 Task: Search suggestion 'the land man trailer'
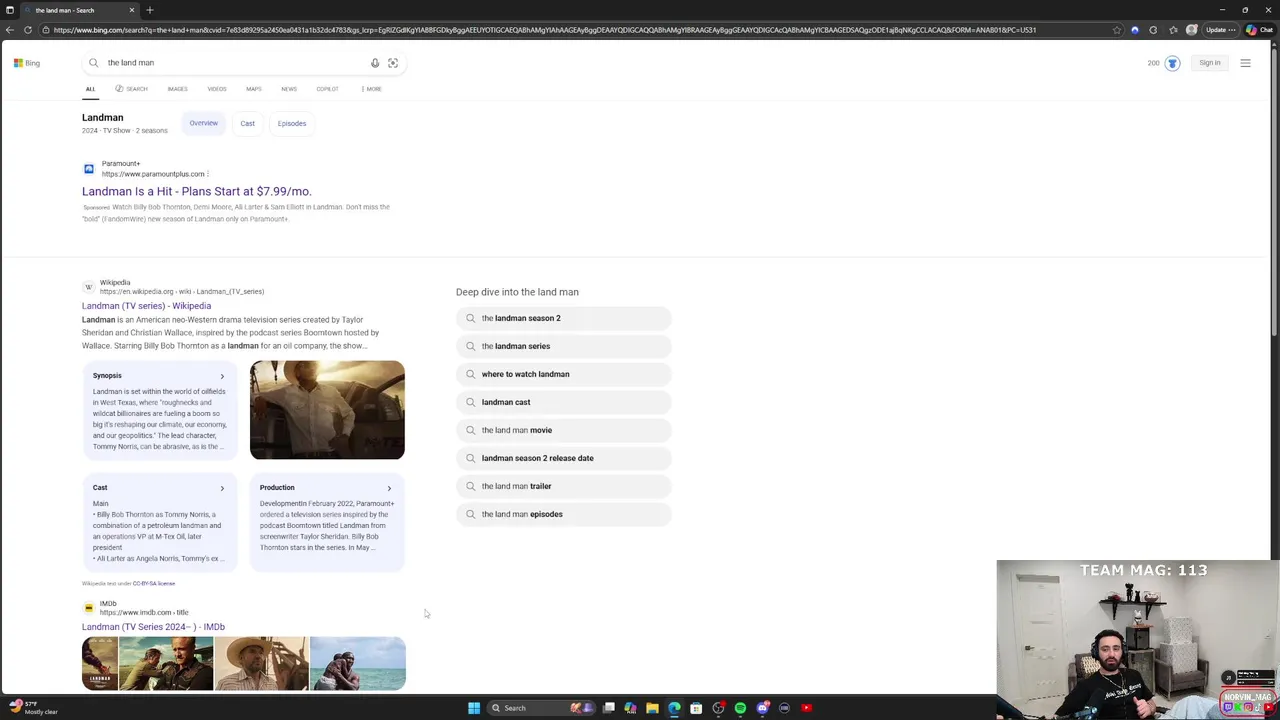564,486
